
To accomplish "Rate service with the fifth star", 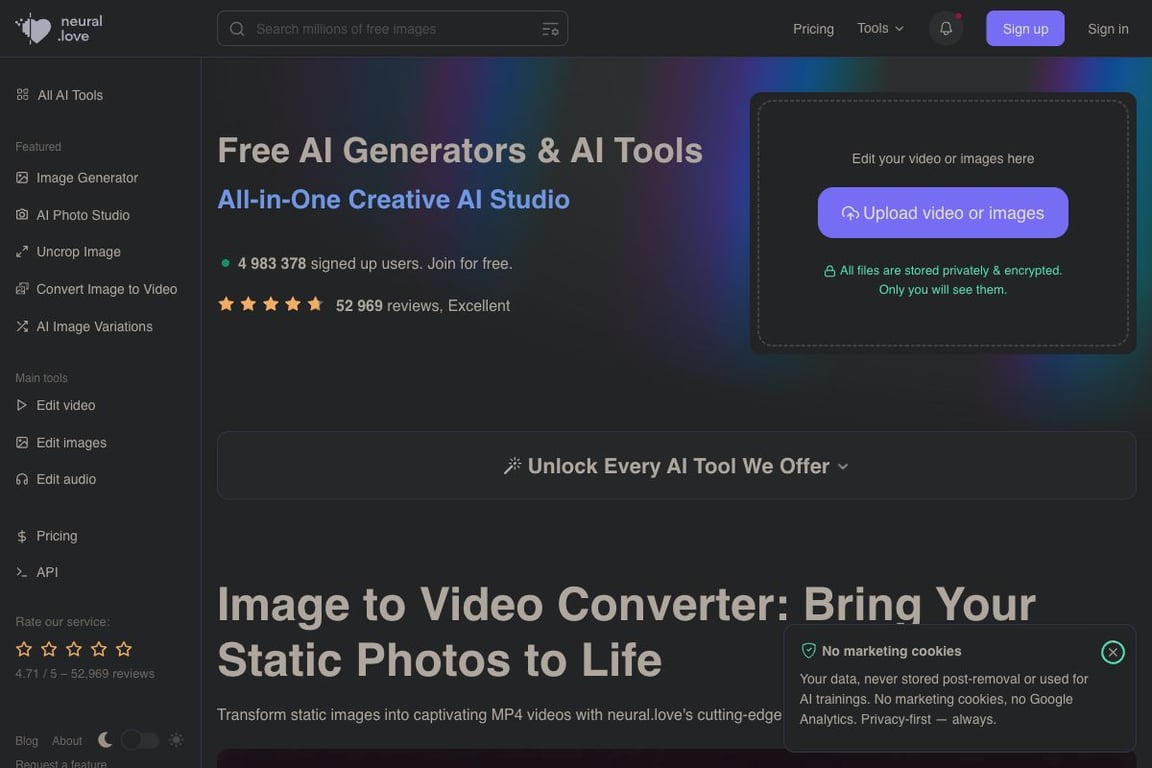I will point(124,649).
